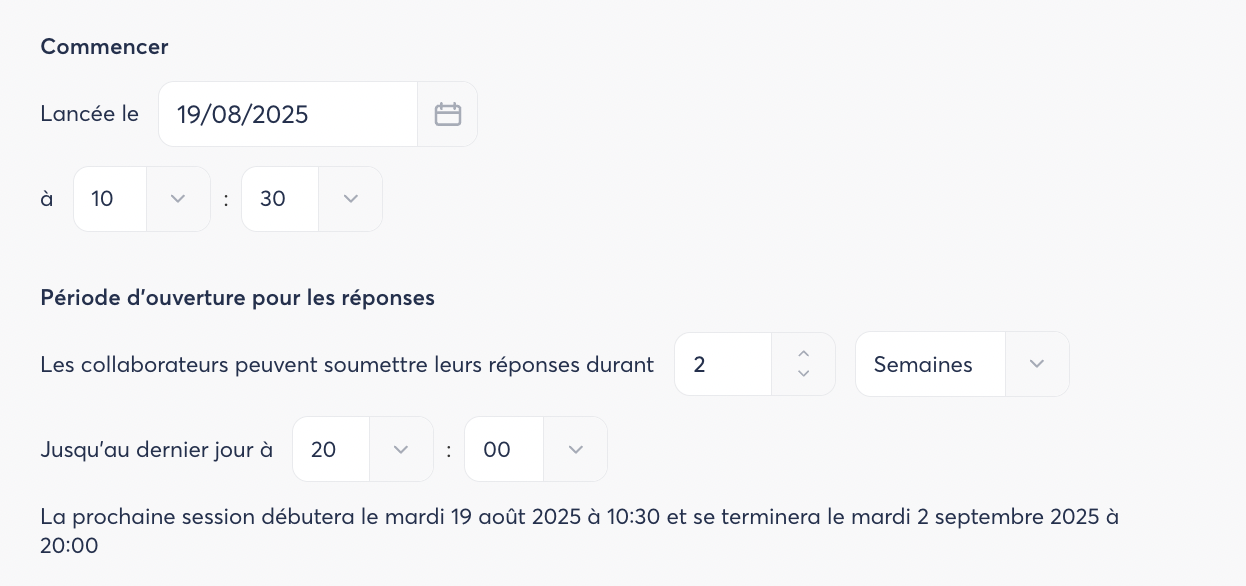The width and height of the screenshot is (1246, 586).
Task: Click the start hour value 10
Action: 109,199
